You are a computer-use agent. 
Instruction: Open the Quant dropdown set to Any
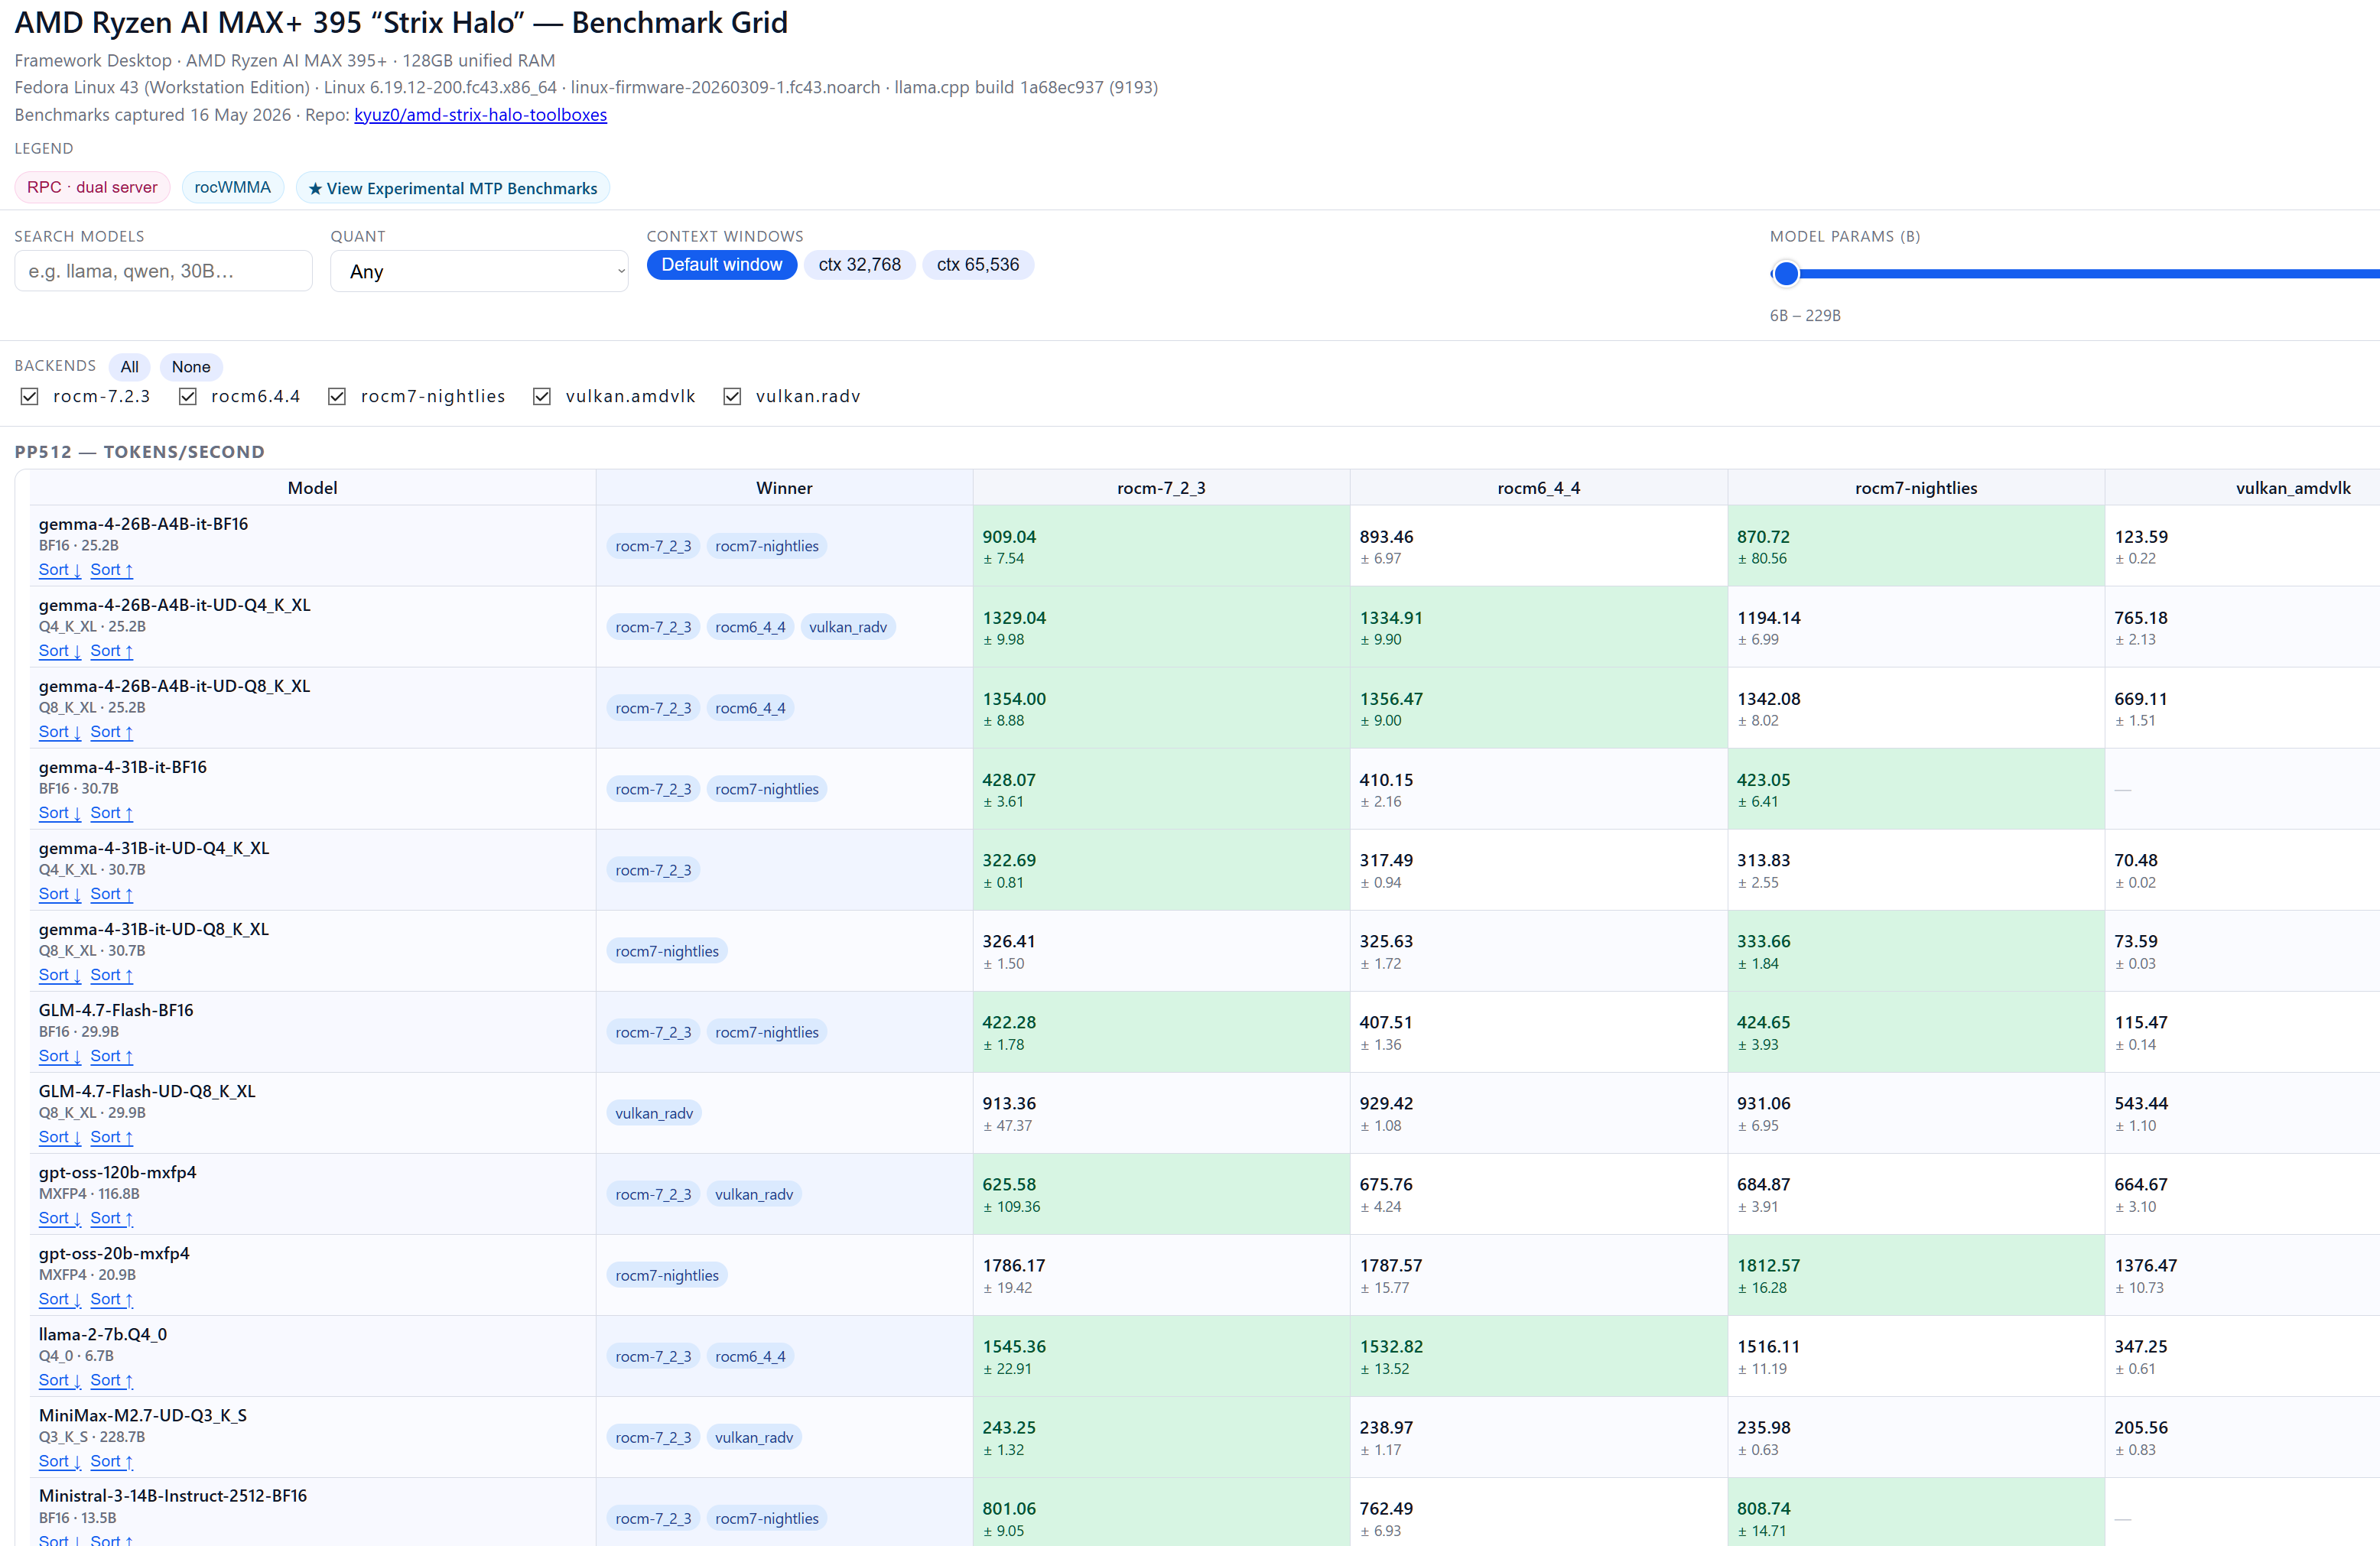click(x=479, y=271)
